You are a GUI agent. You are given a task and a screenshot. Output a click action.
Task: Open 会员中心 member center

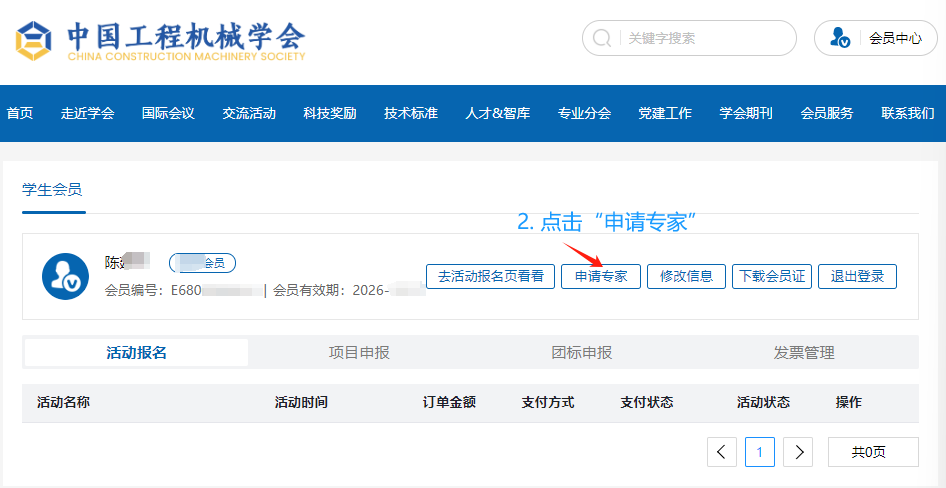[x=894, y=38]
